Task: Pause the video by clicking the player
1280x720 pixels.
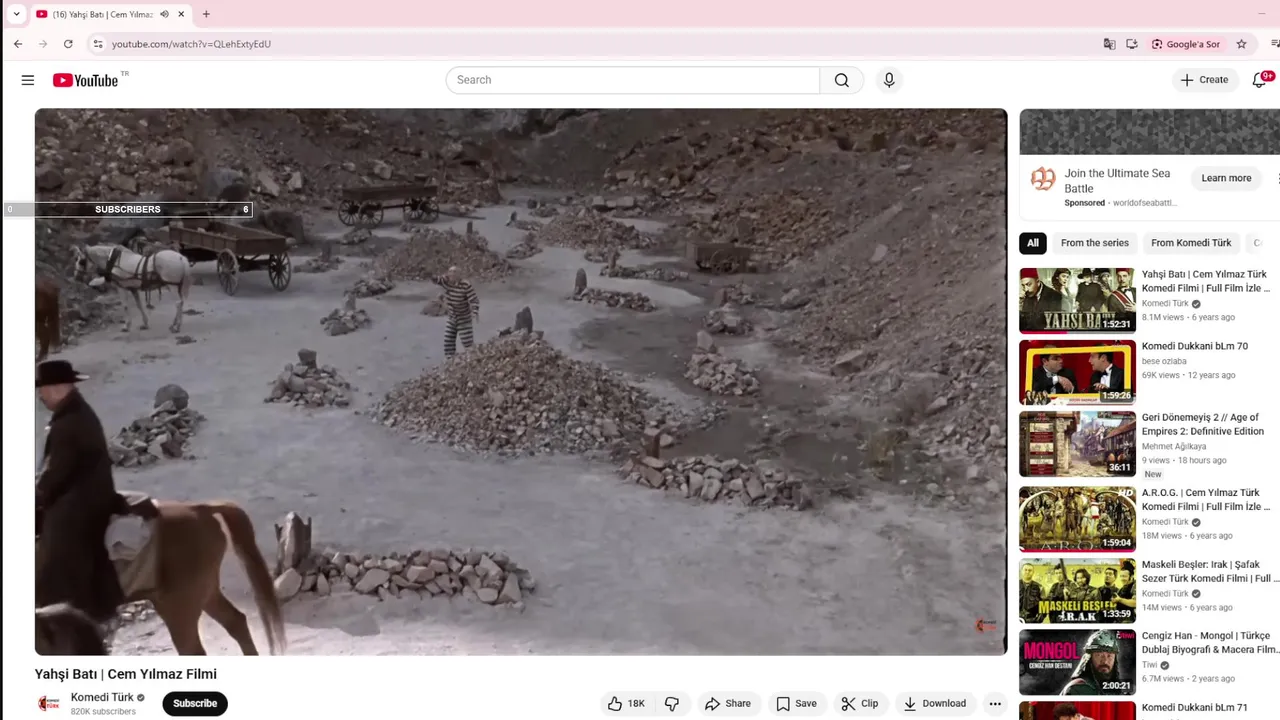Action: [521, 382]
